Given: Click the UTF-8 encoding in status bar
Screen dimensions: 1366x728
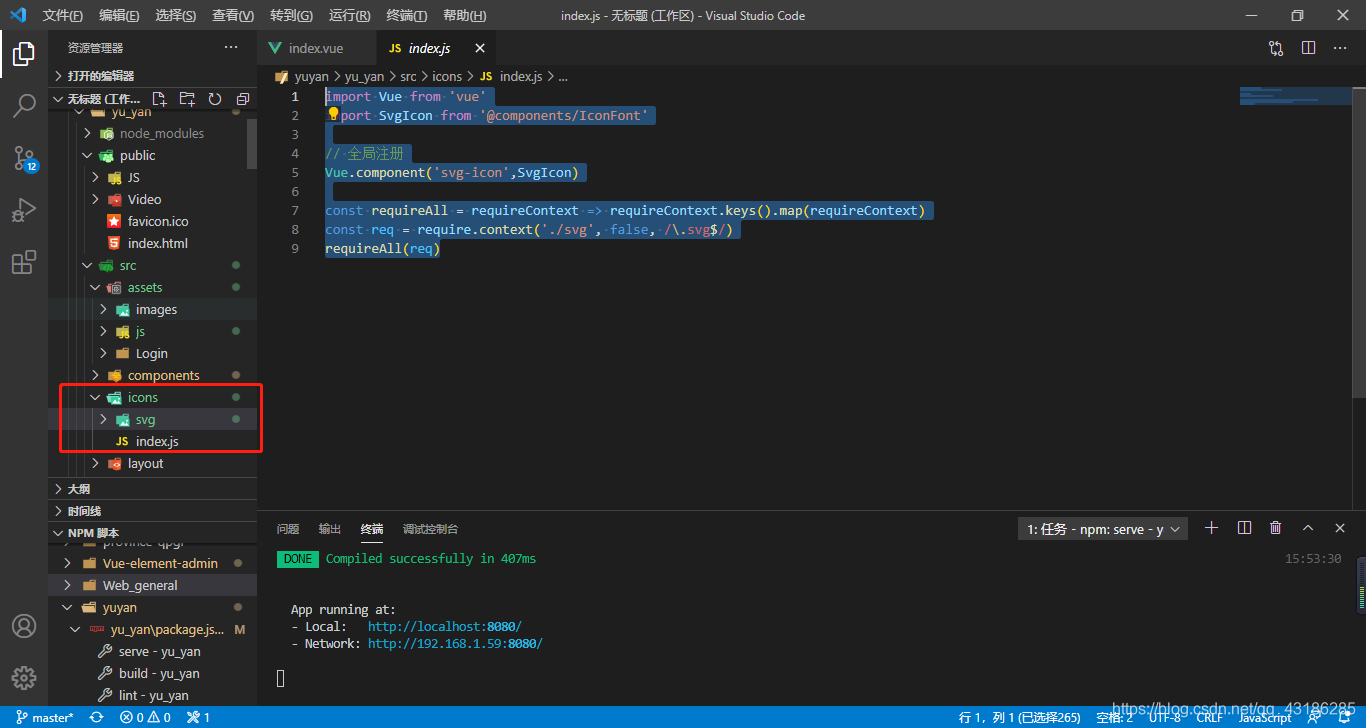Looking at the screenshot, I should tap(1164, 717).
